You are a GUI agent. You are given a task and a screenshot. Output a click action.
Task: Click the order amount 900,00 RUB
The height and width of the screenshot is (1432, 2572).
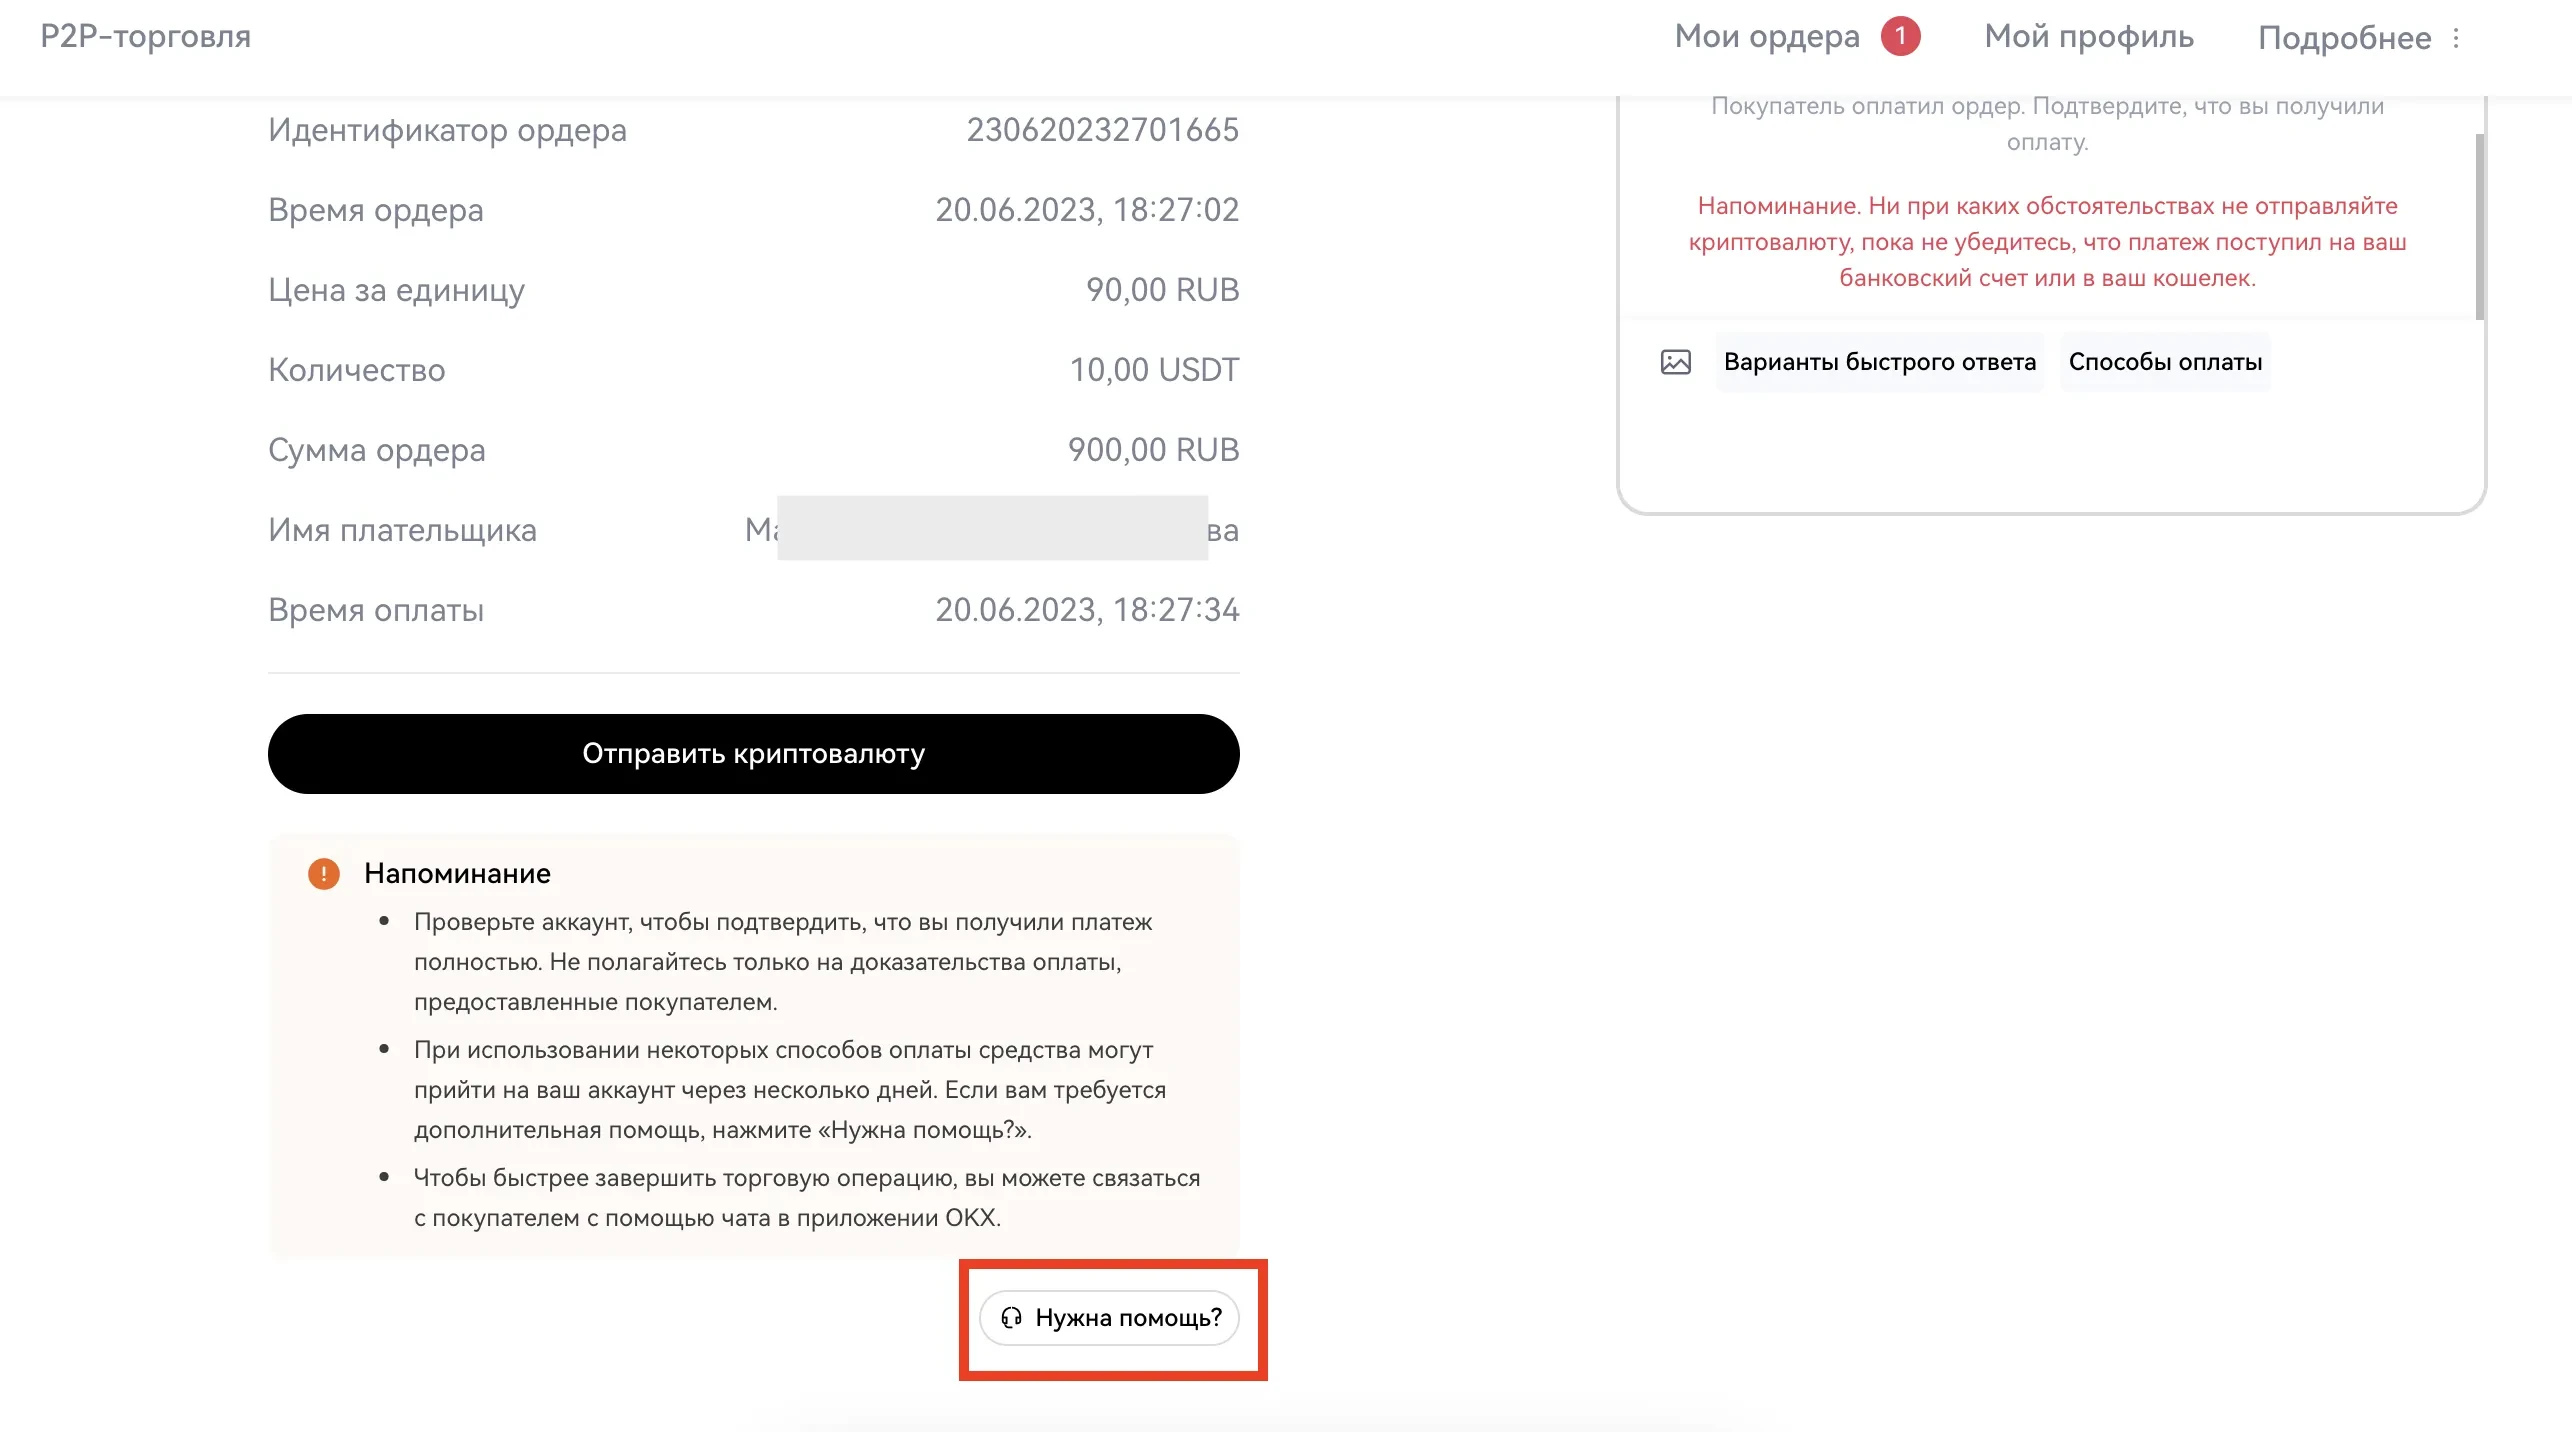pyautogui.click(x=1153, y=450)
